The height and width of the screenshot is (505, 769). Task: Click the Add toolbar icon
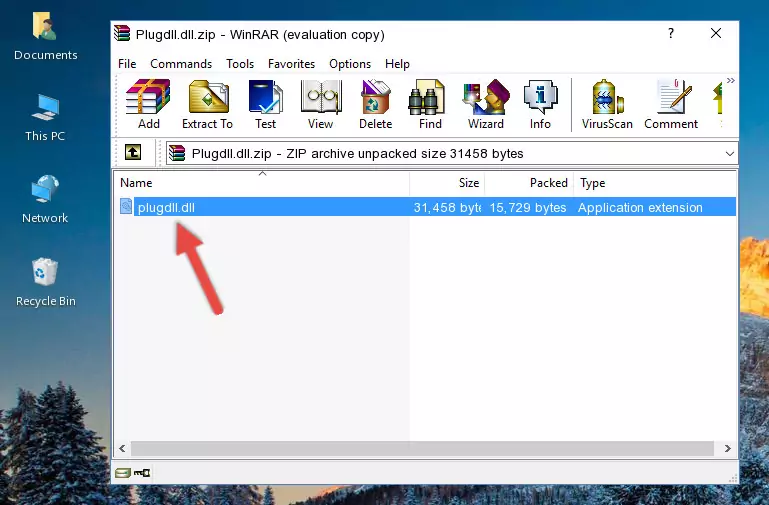click(148, 104)
